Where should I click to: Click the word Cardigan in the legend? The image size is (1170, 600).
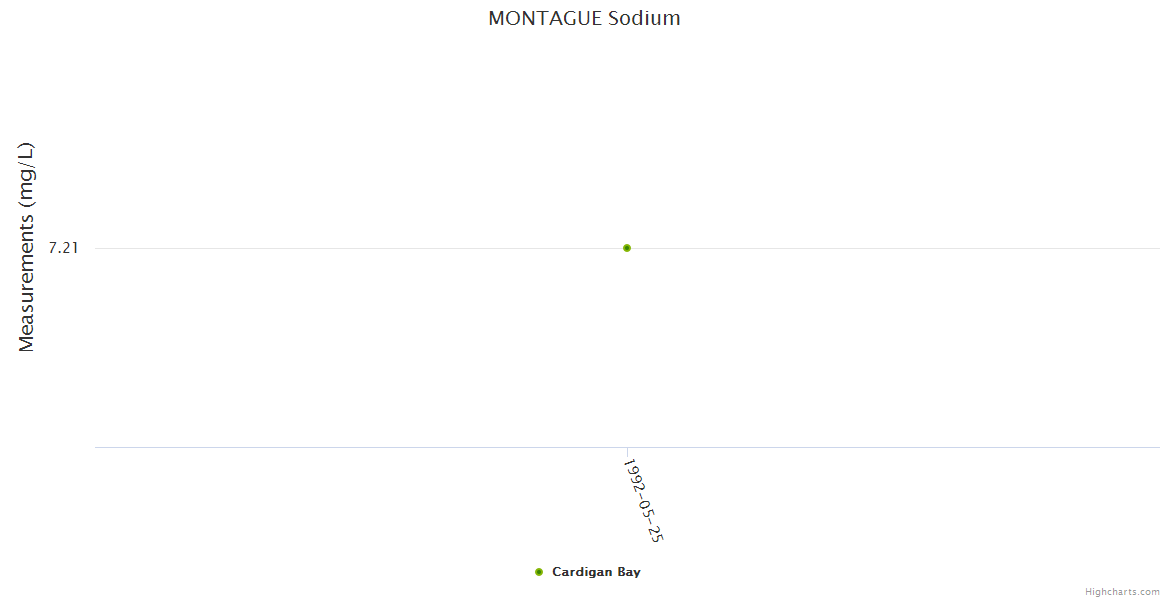tap(582, 572)
